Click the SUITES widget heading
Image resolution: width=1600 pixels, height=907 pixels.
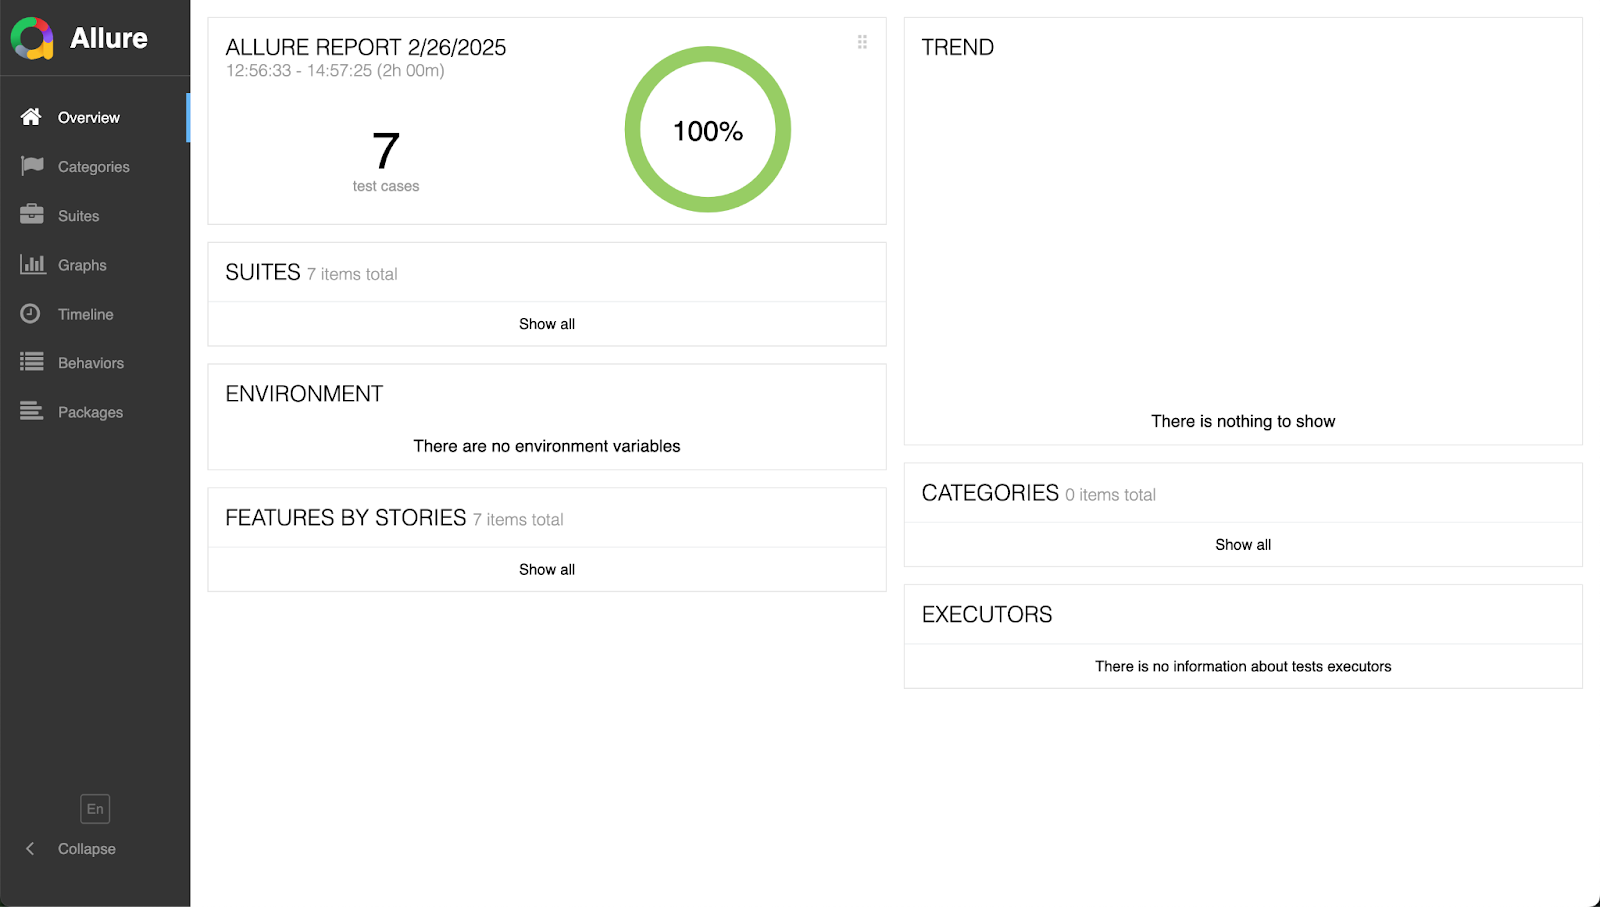tap(263, 272)
